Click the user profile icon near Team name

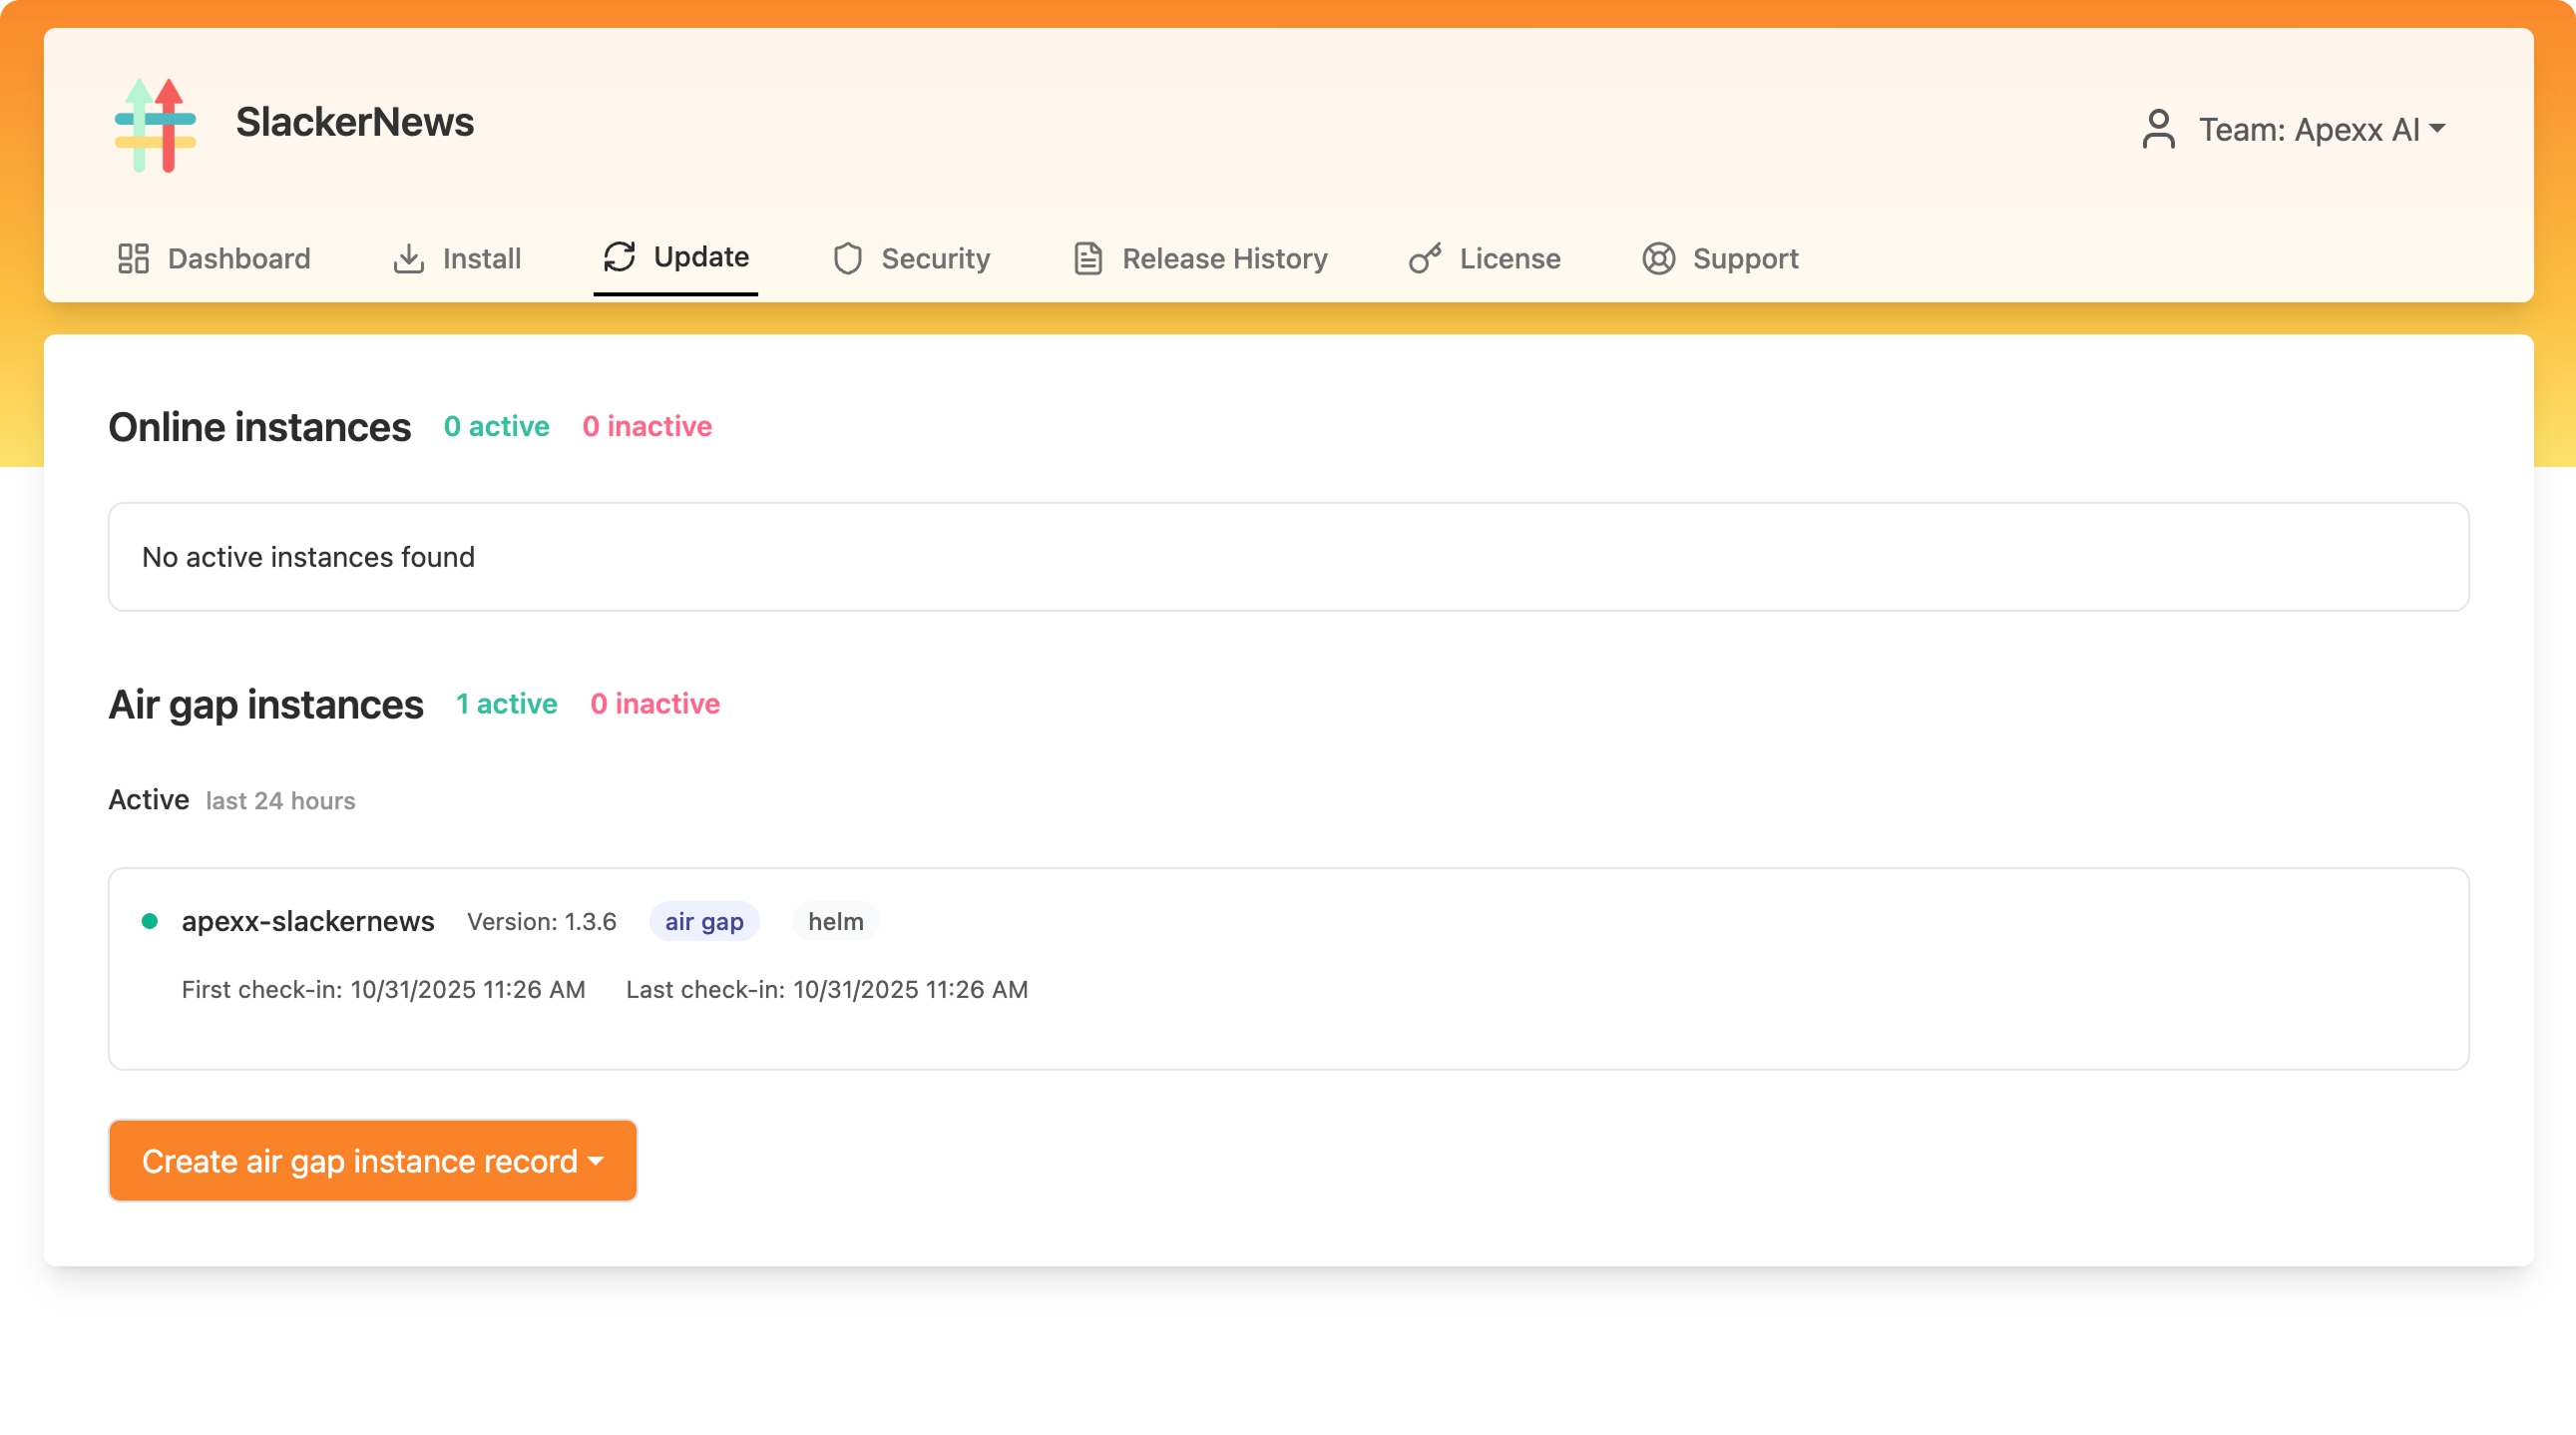point(2158,128)
